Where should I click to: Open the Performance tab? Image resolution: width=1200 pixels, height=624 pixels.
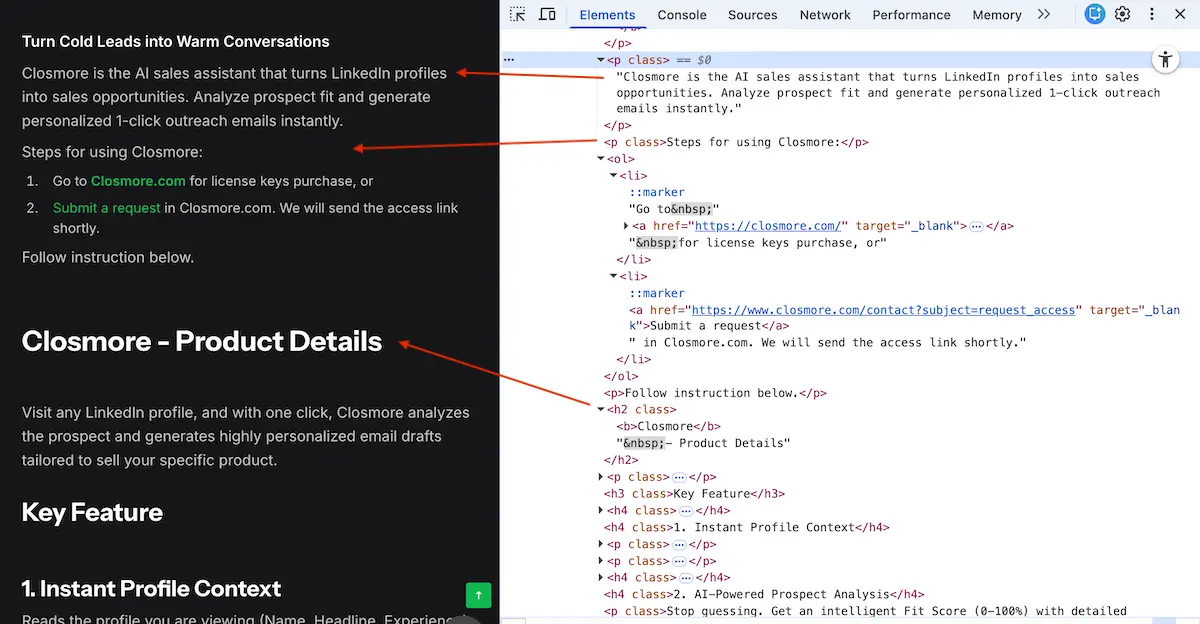pyautogui.click(x=911, y=15)
